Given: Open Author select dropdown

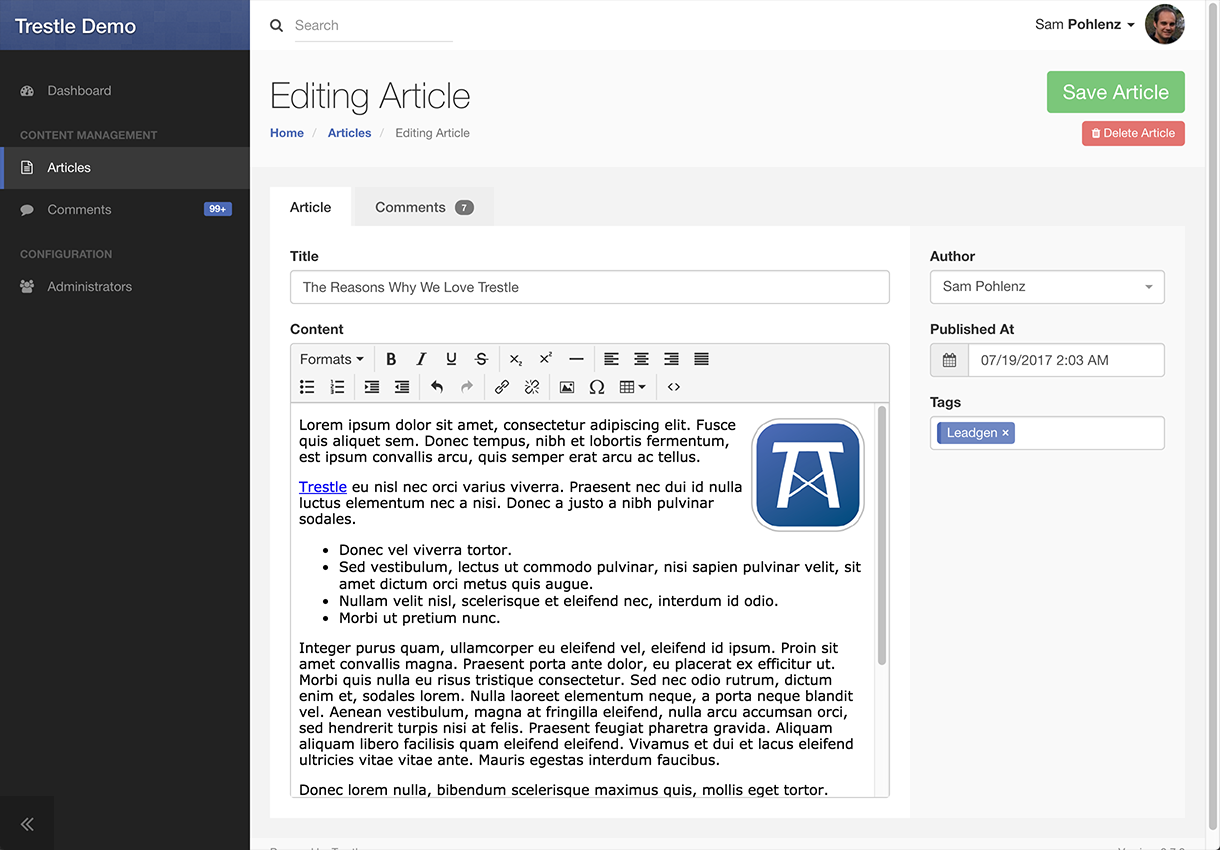Looking at the screenshot, I should coord(1047,287).
